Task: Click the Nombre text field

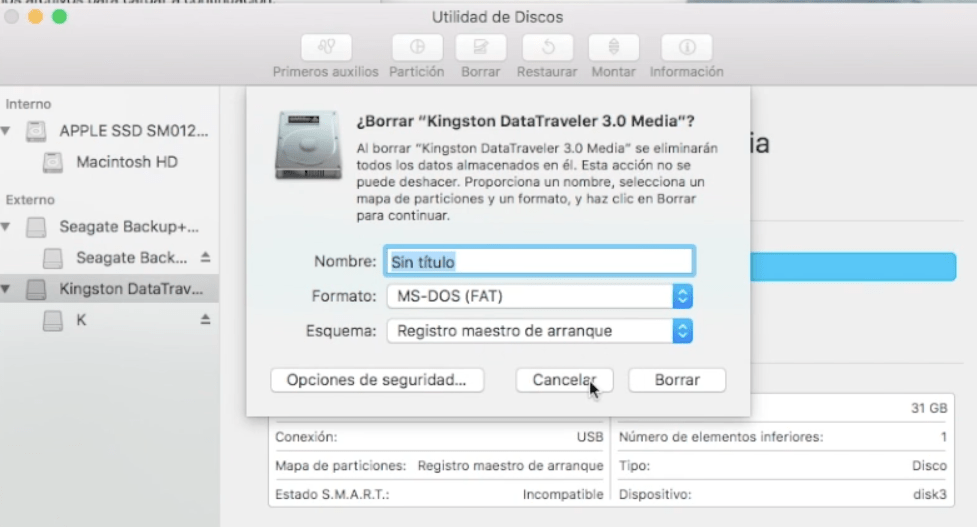Action: [x=538, y=262]
